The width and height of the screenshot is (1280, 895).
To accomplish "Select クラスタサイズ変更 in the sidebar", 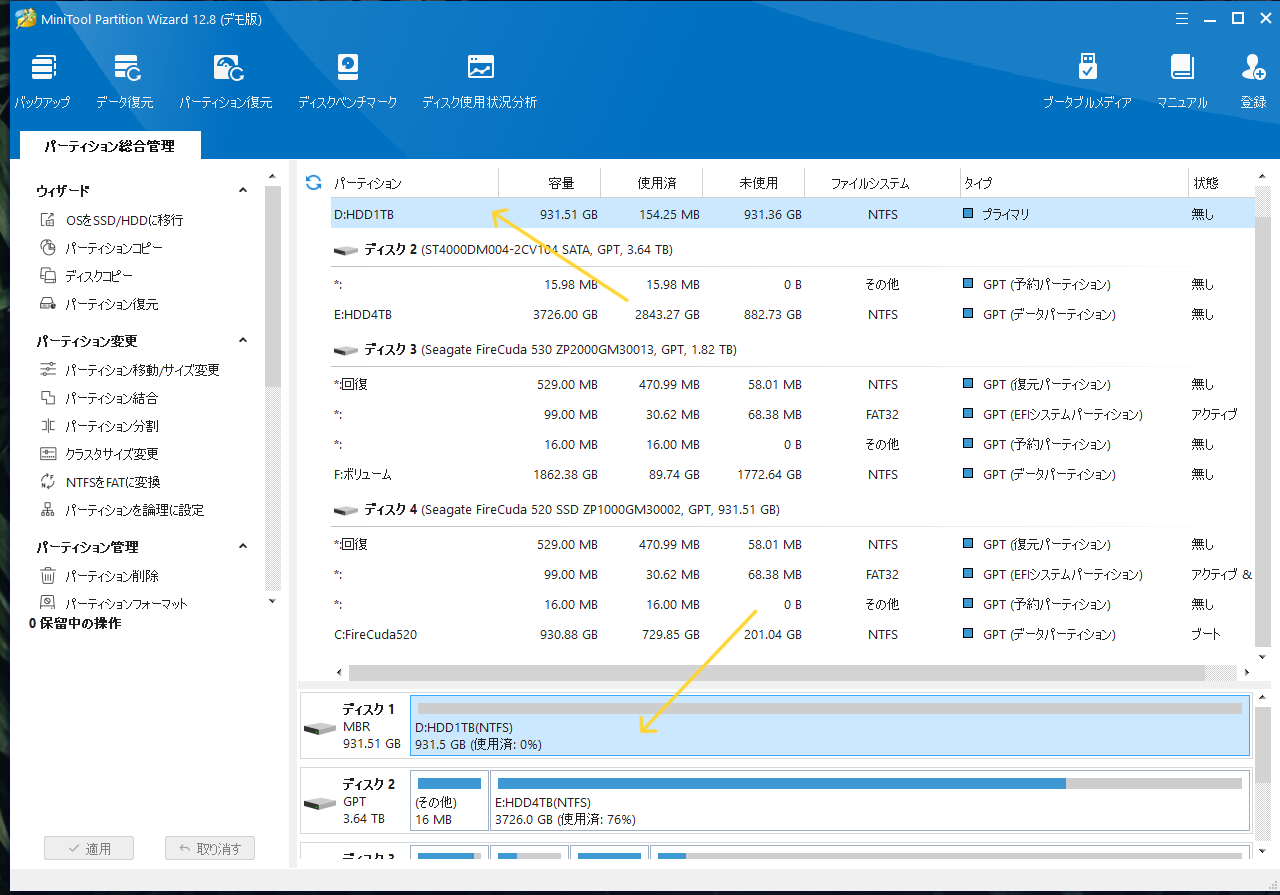I will (x=99, y=454).
